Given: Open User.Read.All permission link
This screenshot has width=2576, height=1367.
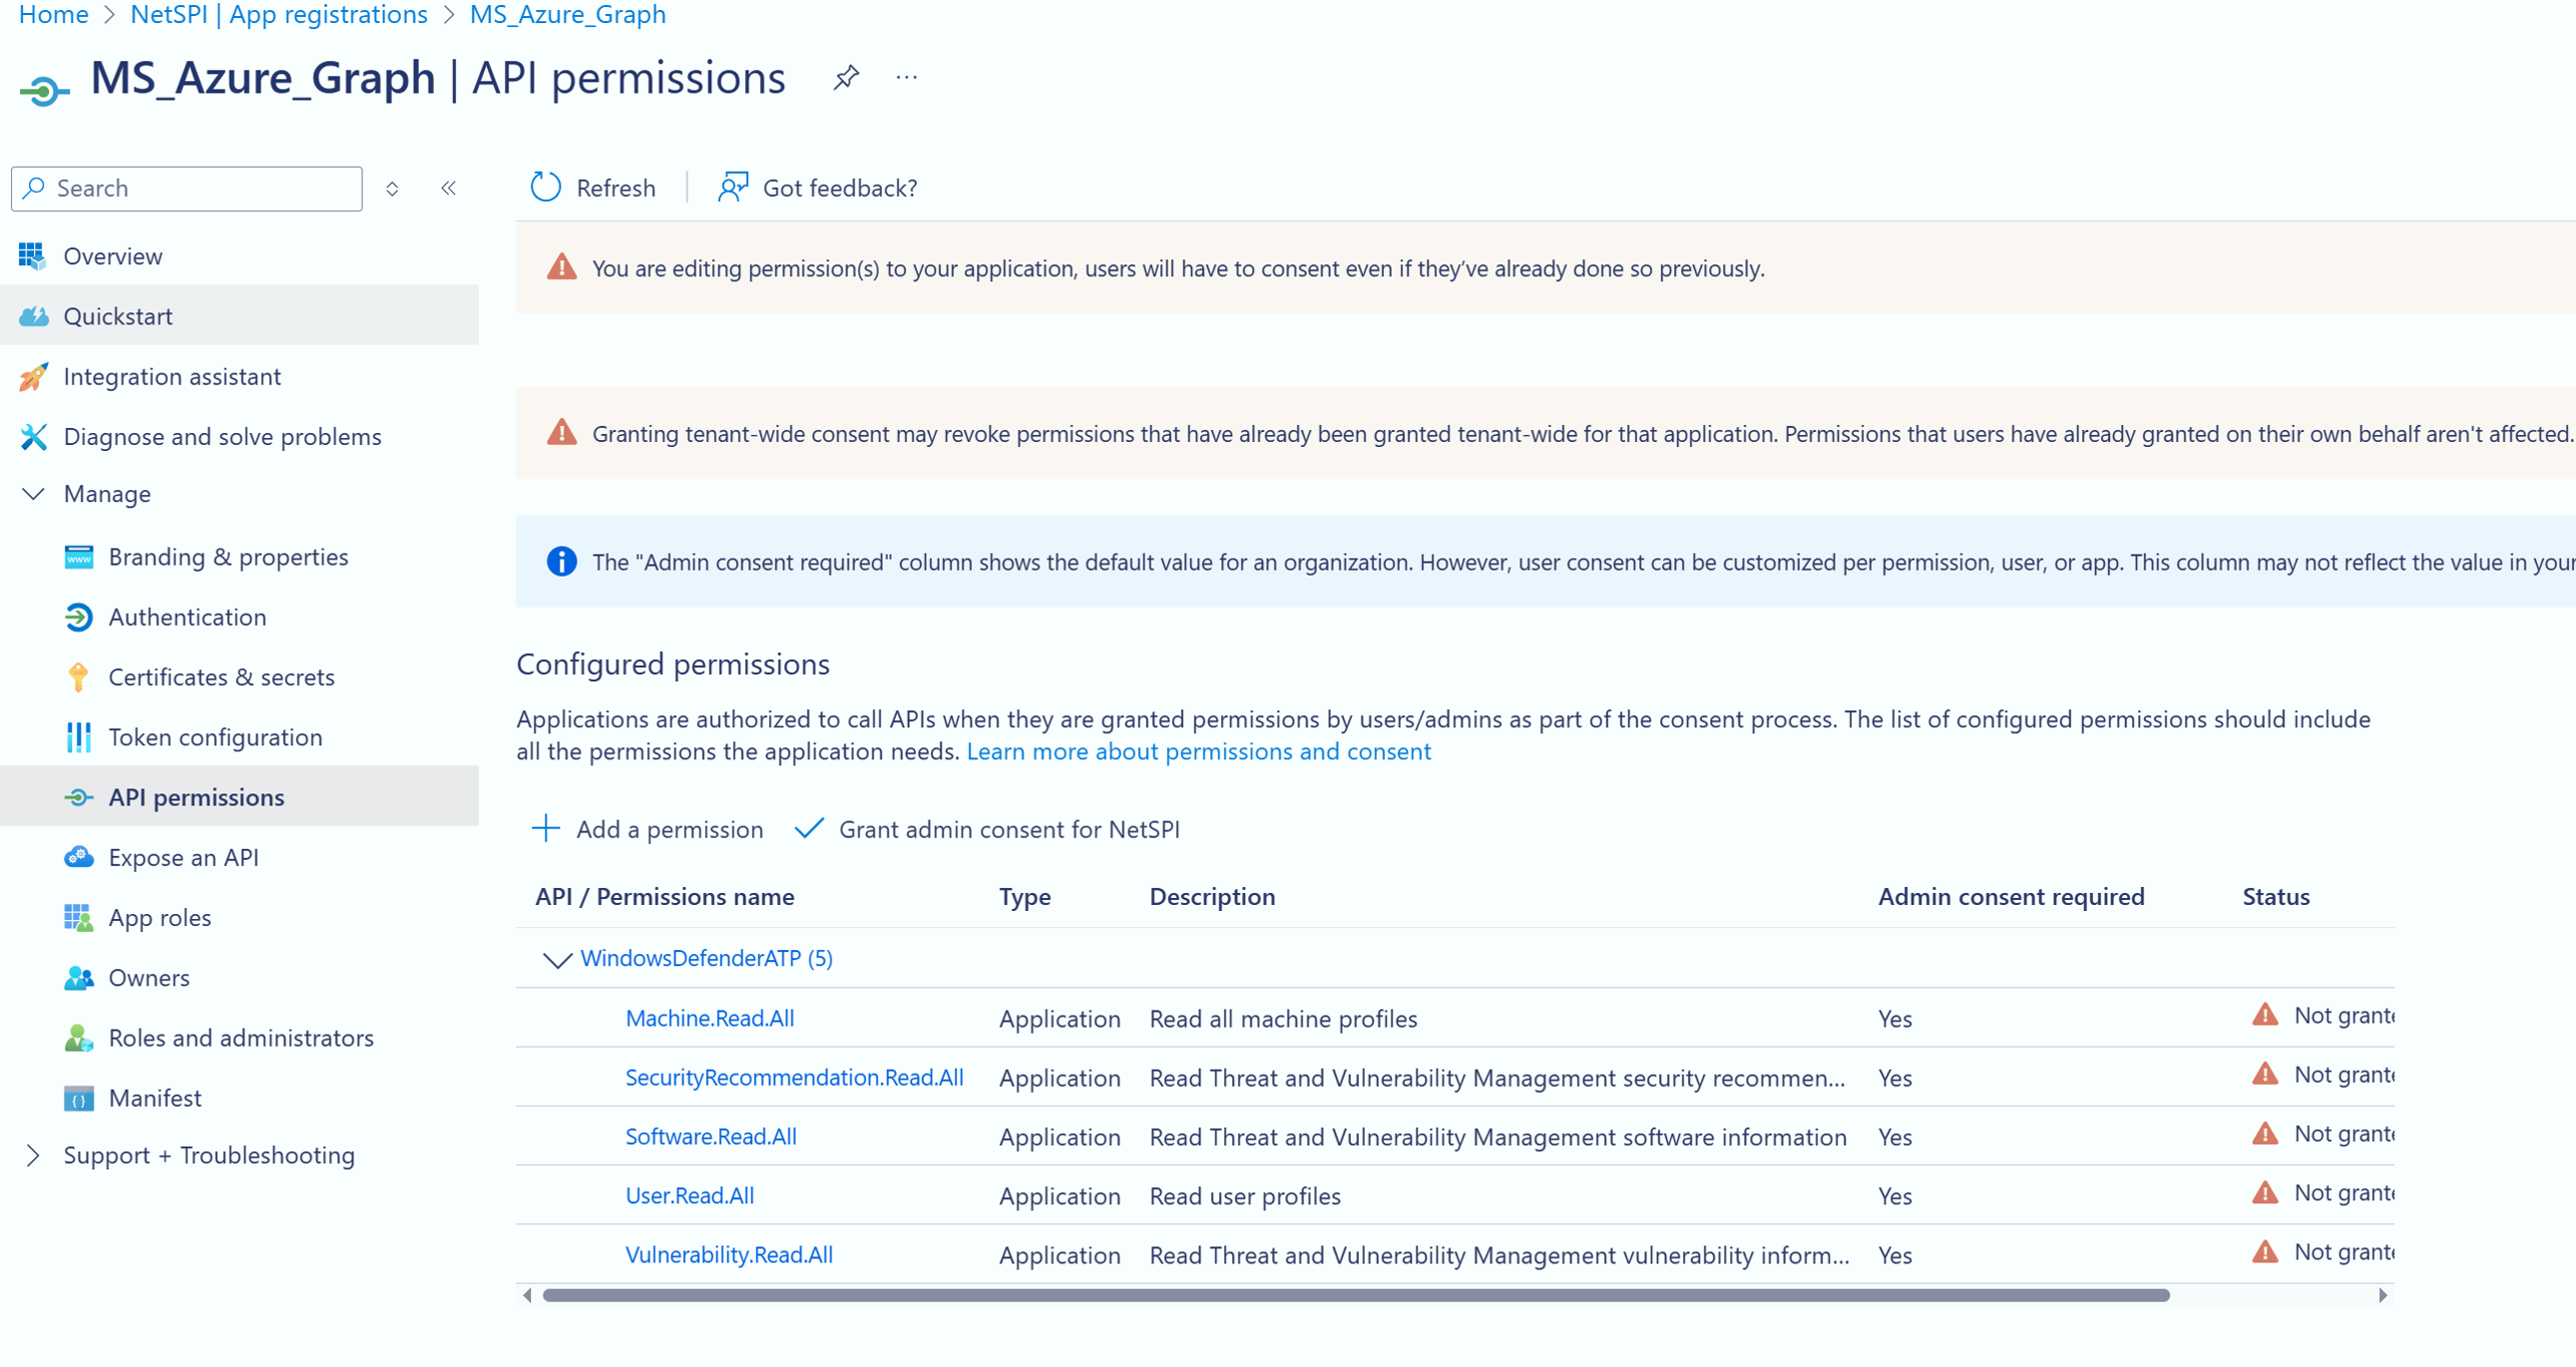Looking at the screenshot, I should pos(690,1195).
